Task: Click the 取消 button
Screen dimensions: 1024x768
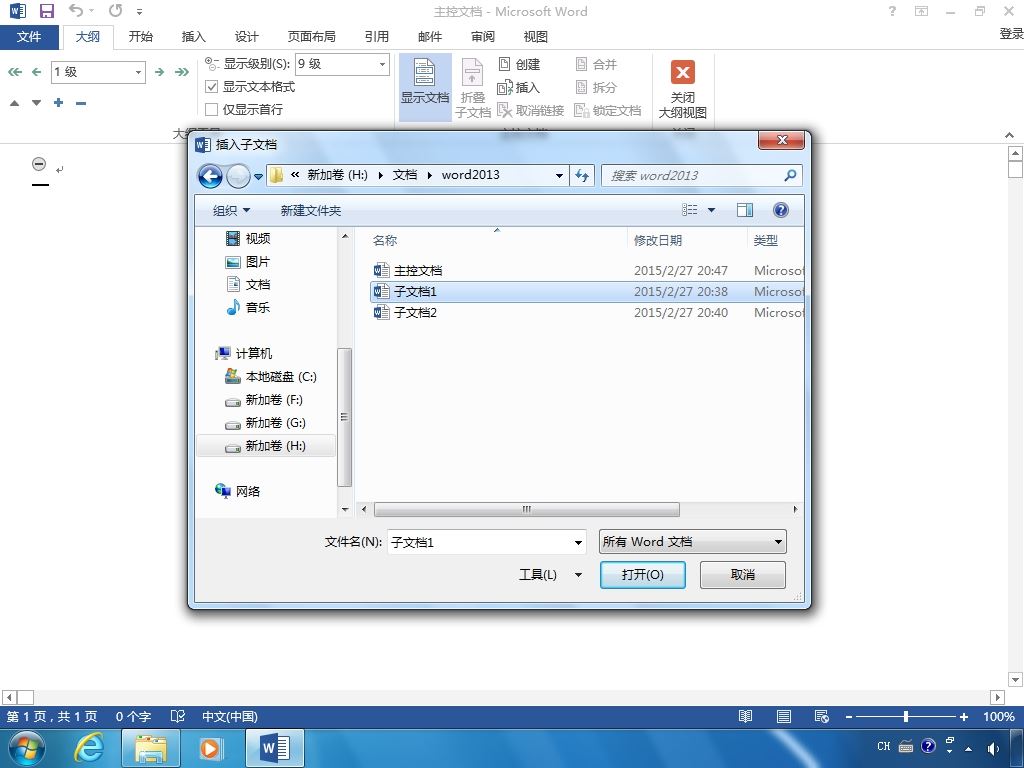Action: pyautogui.click(x=743, y=575)
